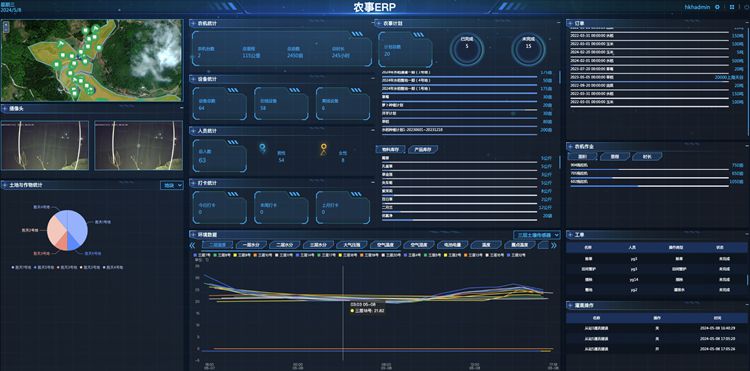Screen dimensions: 750x371
Task: Select the 大气压强 environment tab
Action: [x=351, y=245]
